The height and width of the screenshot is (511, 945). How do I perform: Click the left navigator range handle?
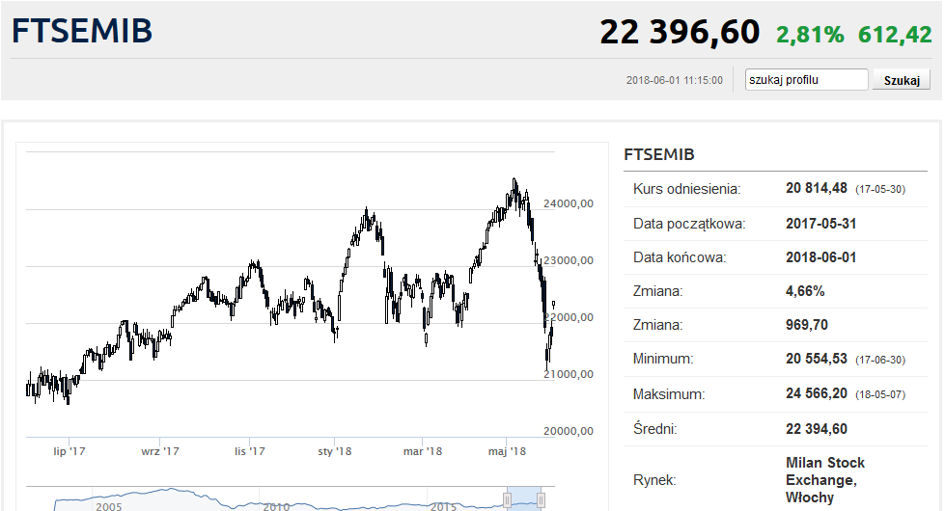click(x=507, y=500)
